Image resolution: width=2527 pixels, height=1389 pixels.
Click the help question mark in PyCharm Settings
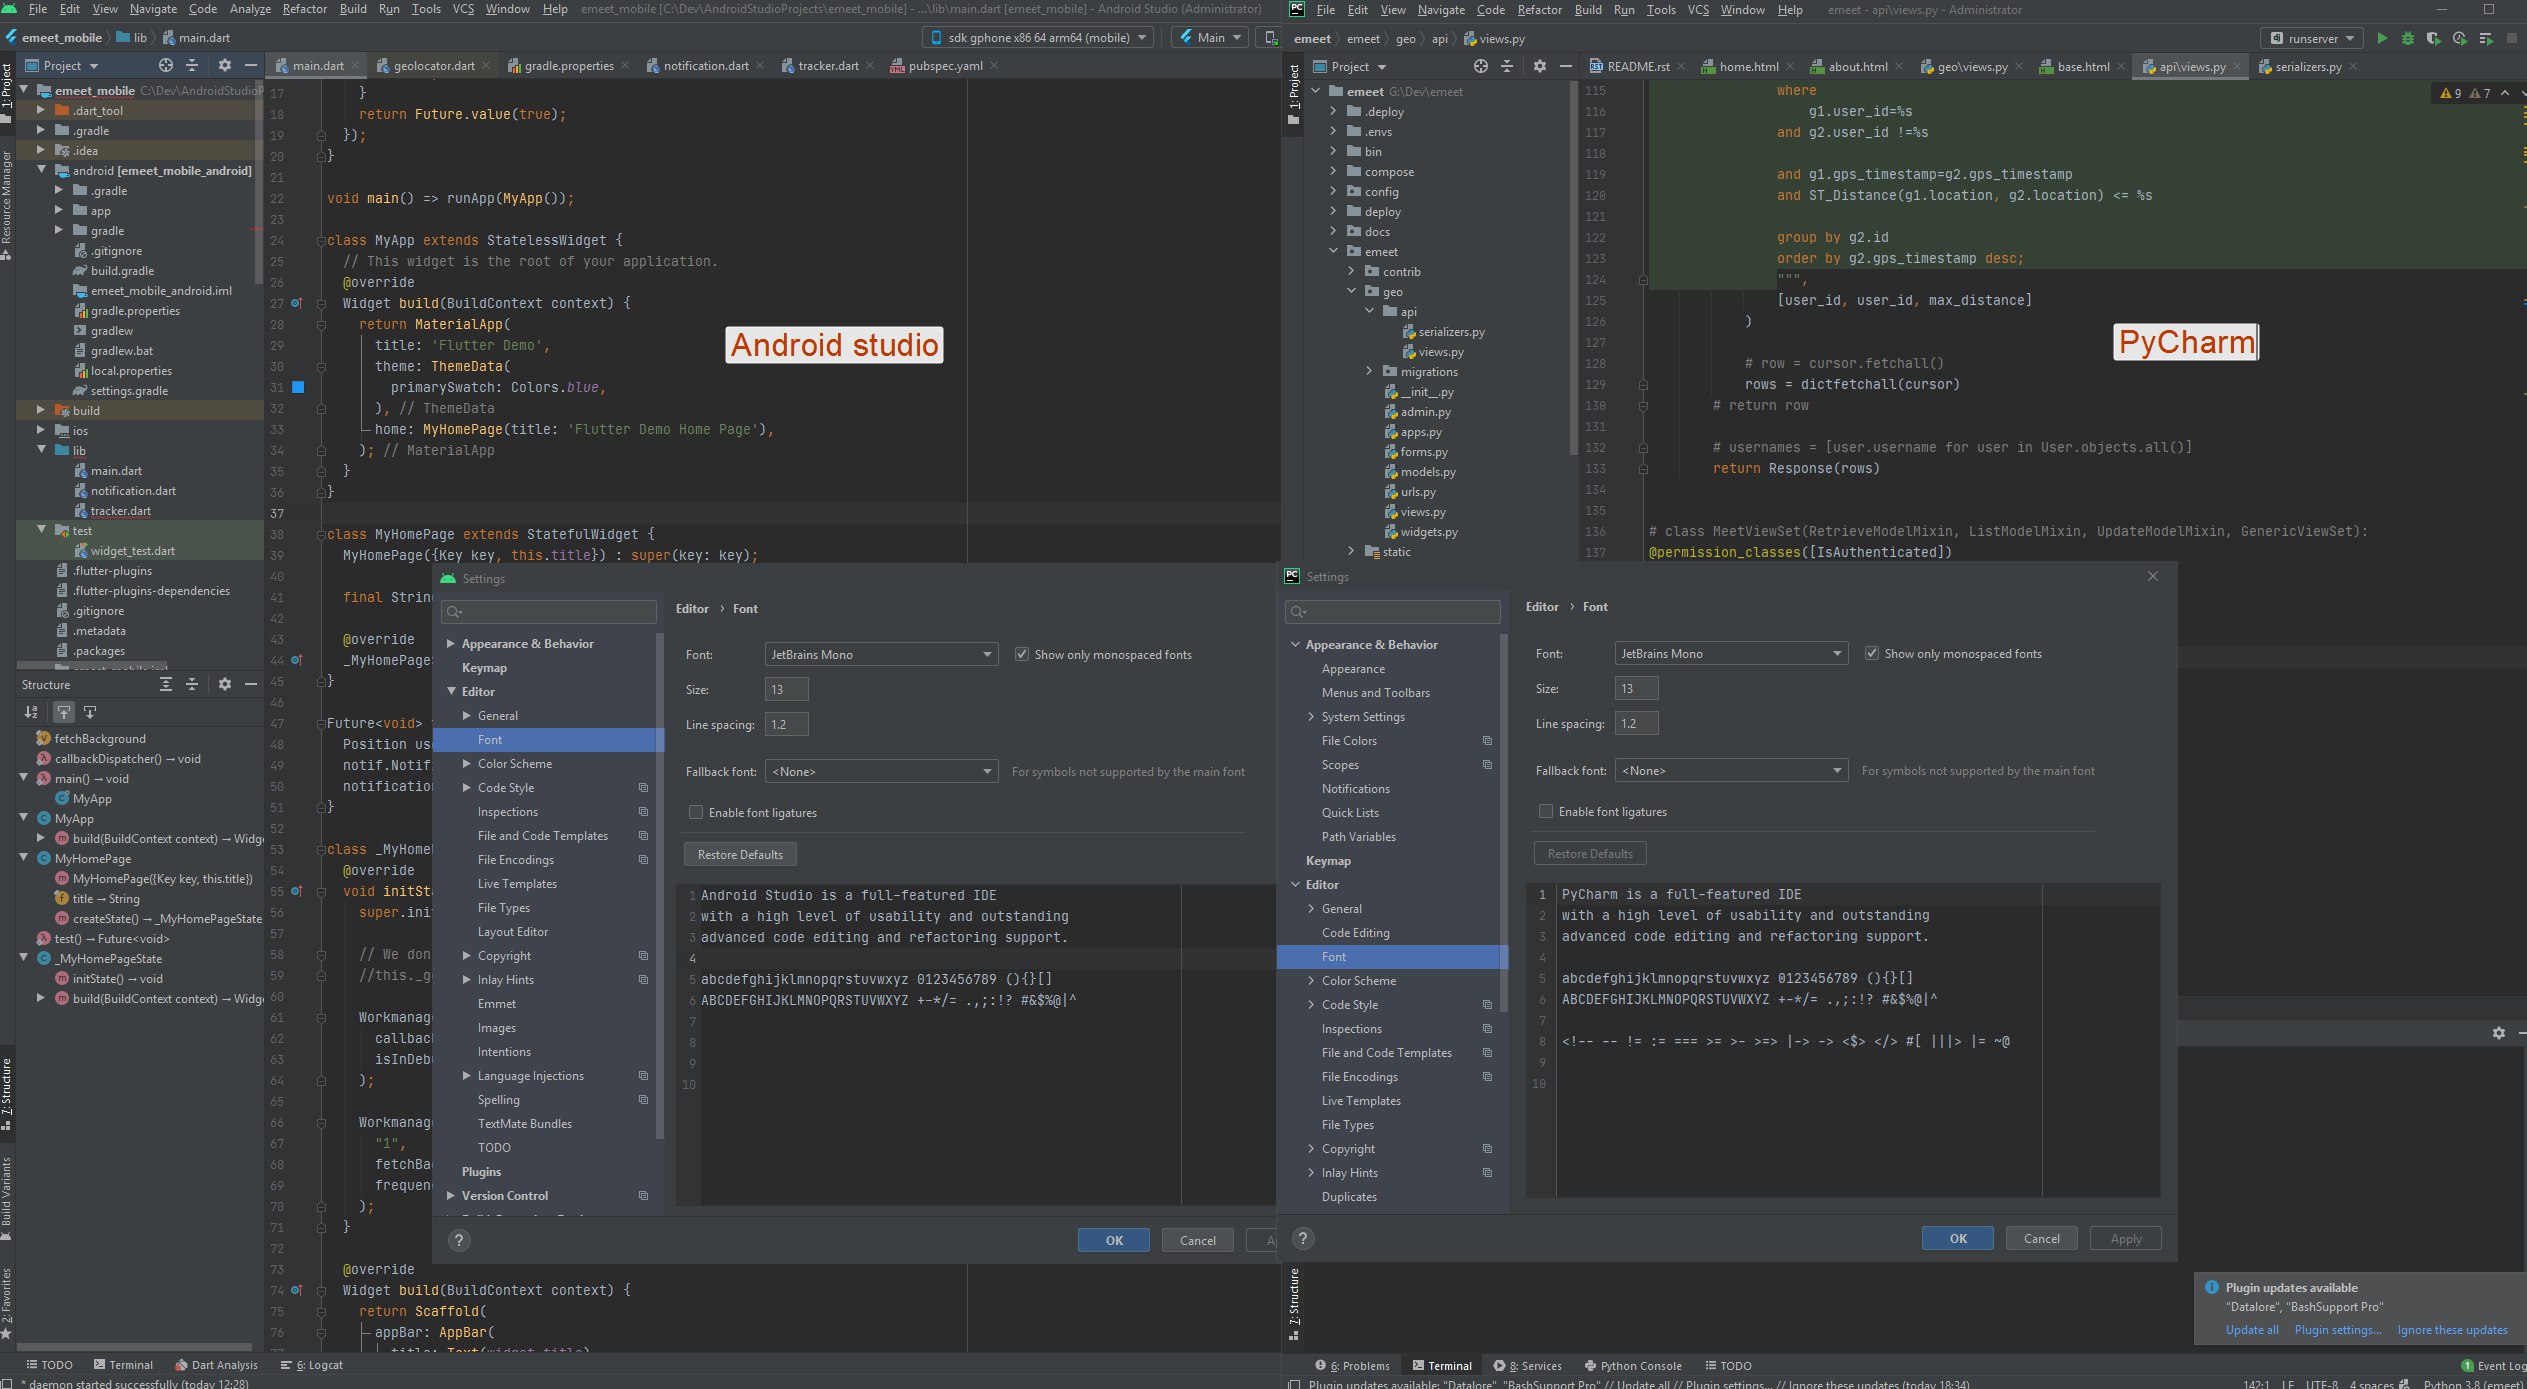point(1303,1239)
